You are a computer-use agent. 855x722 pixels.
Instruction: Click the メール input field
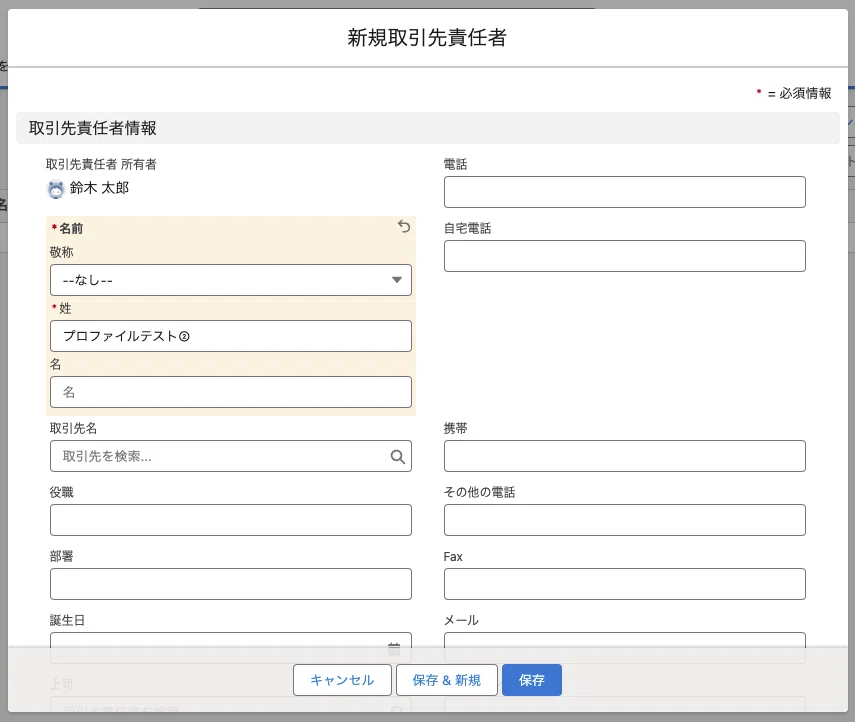[624, 648]
